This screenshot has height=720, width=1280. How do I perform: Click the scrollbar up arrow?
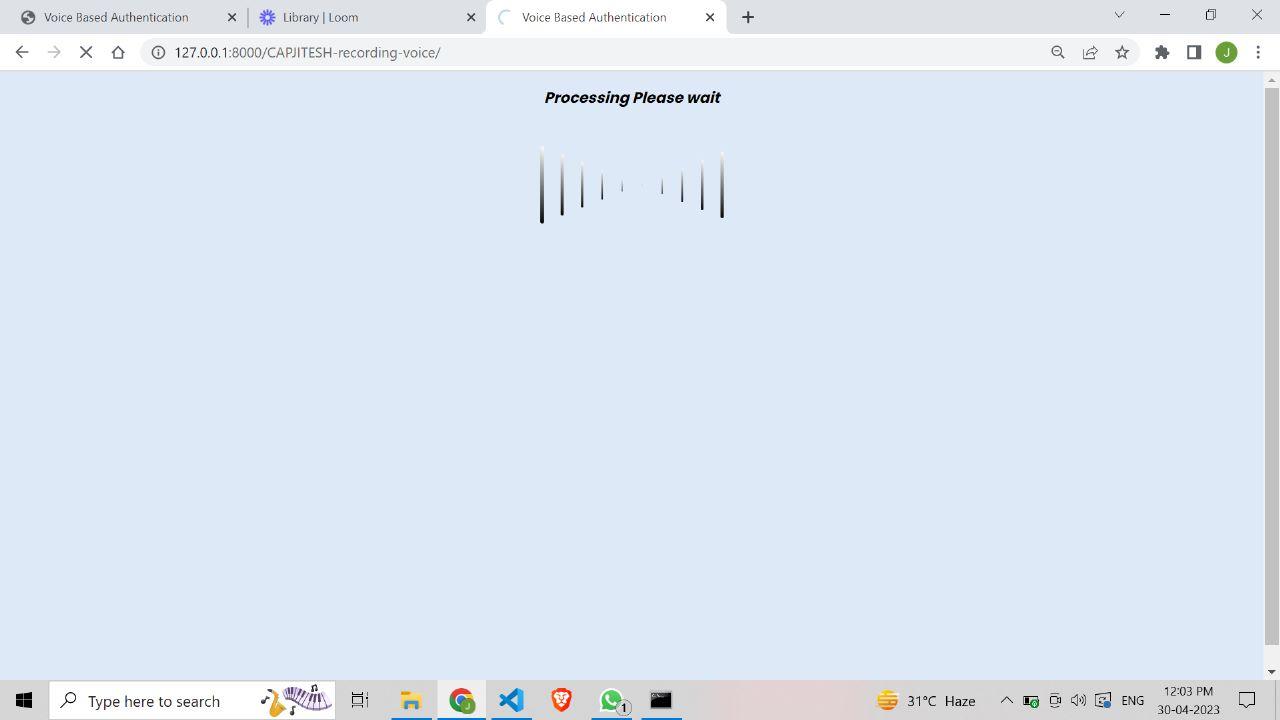[1272, 79]
